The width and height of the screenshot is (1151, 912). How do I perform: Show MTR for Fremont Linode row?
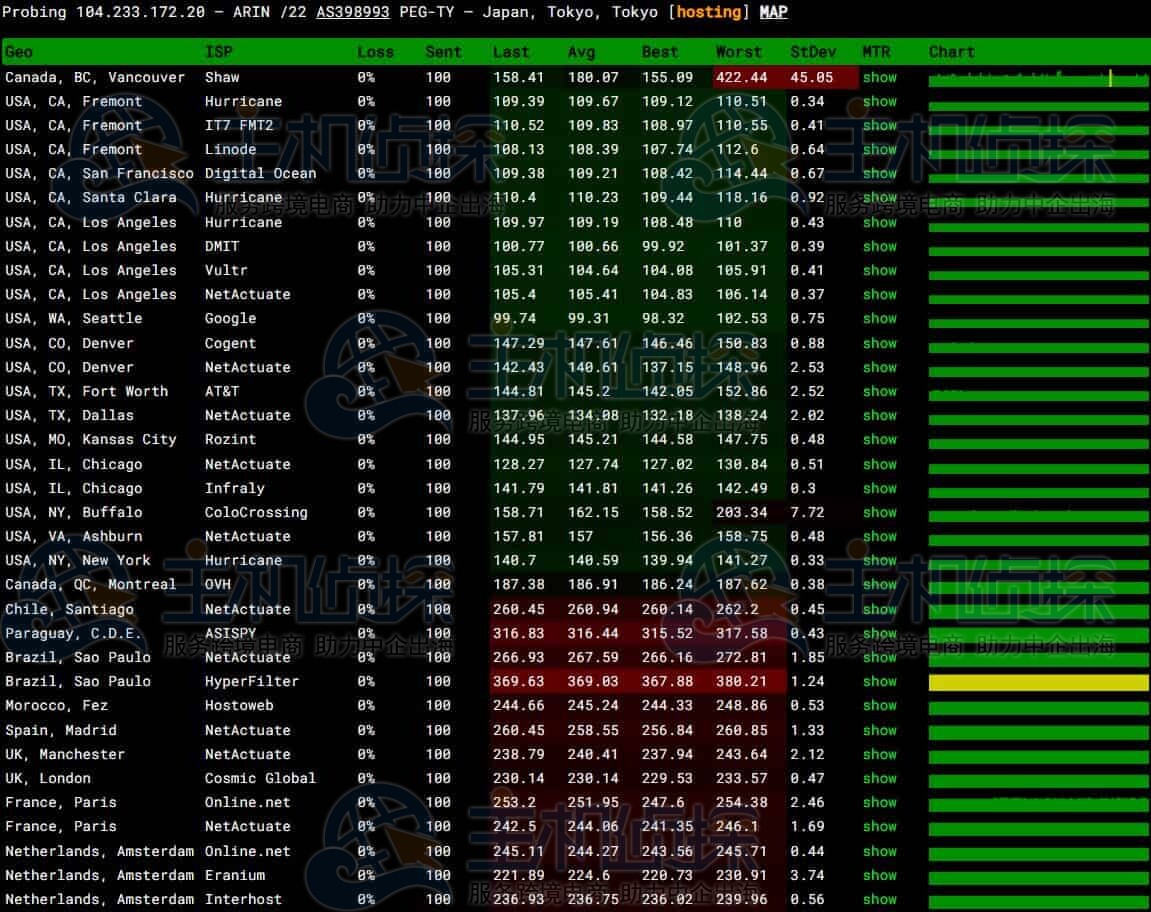click(x=879, y=150)
